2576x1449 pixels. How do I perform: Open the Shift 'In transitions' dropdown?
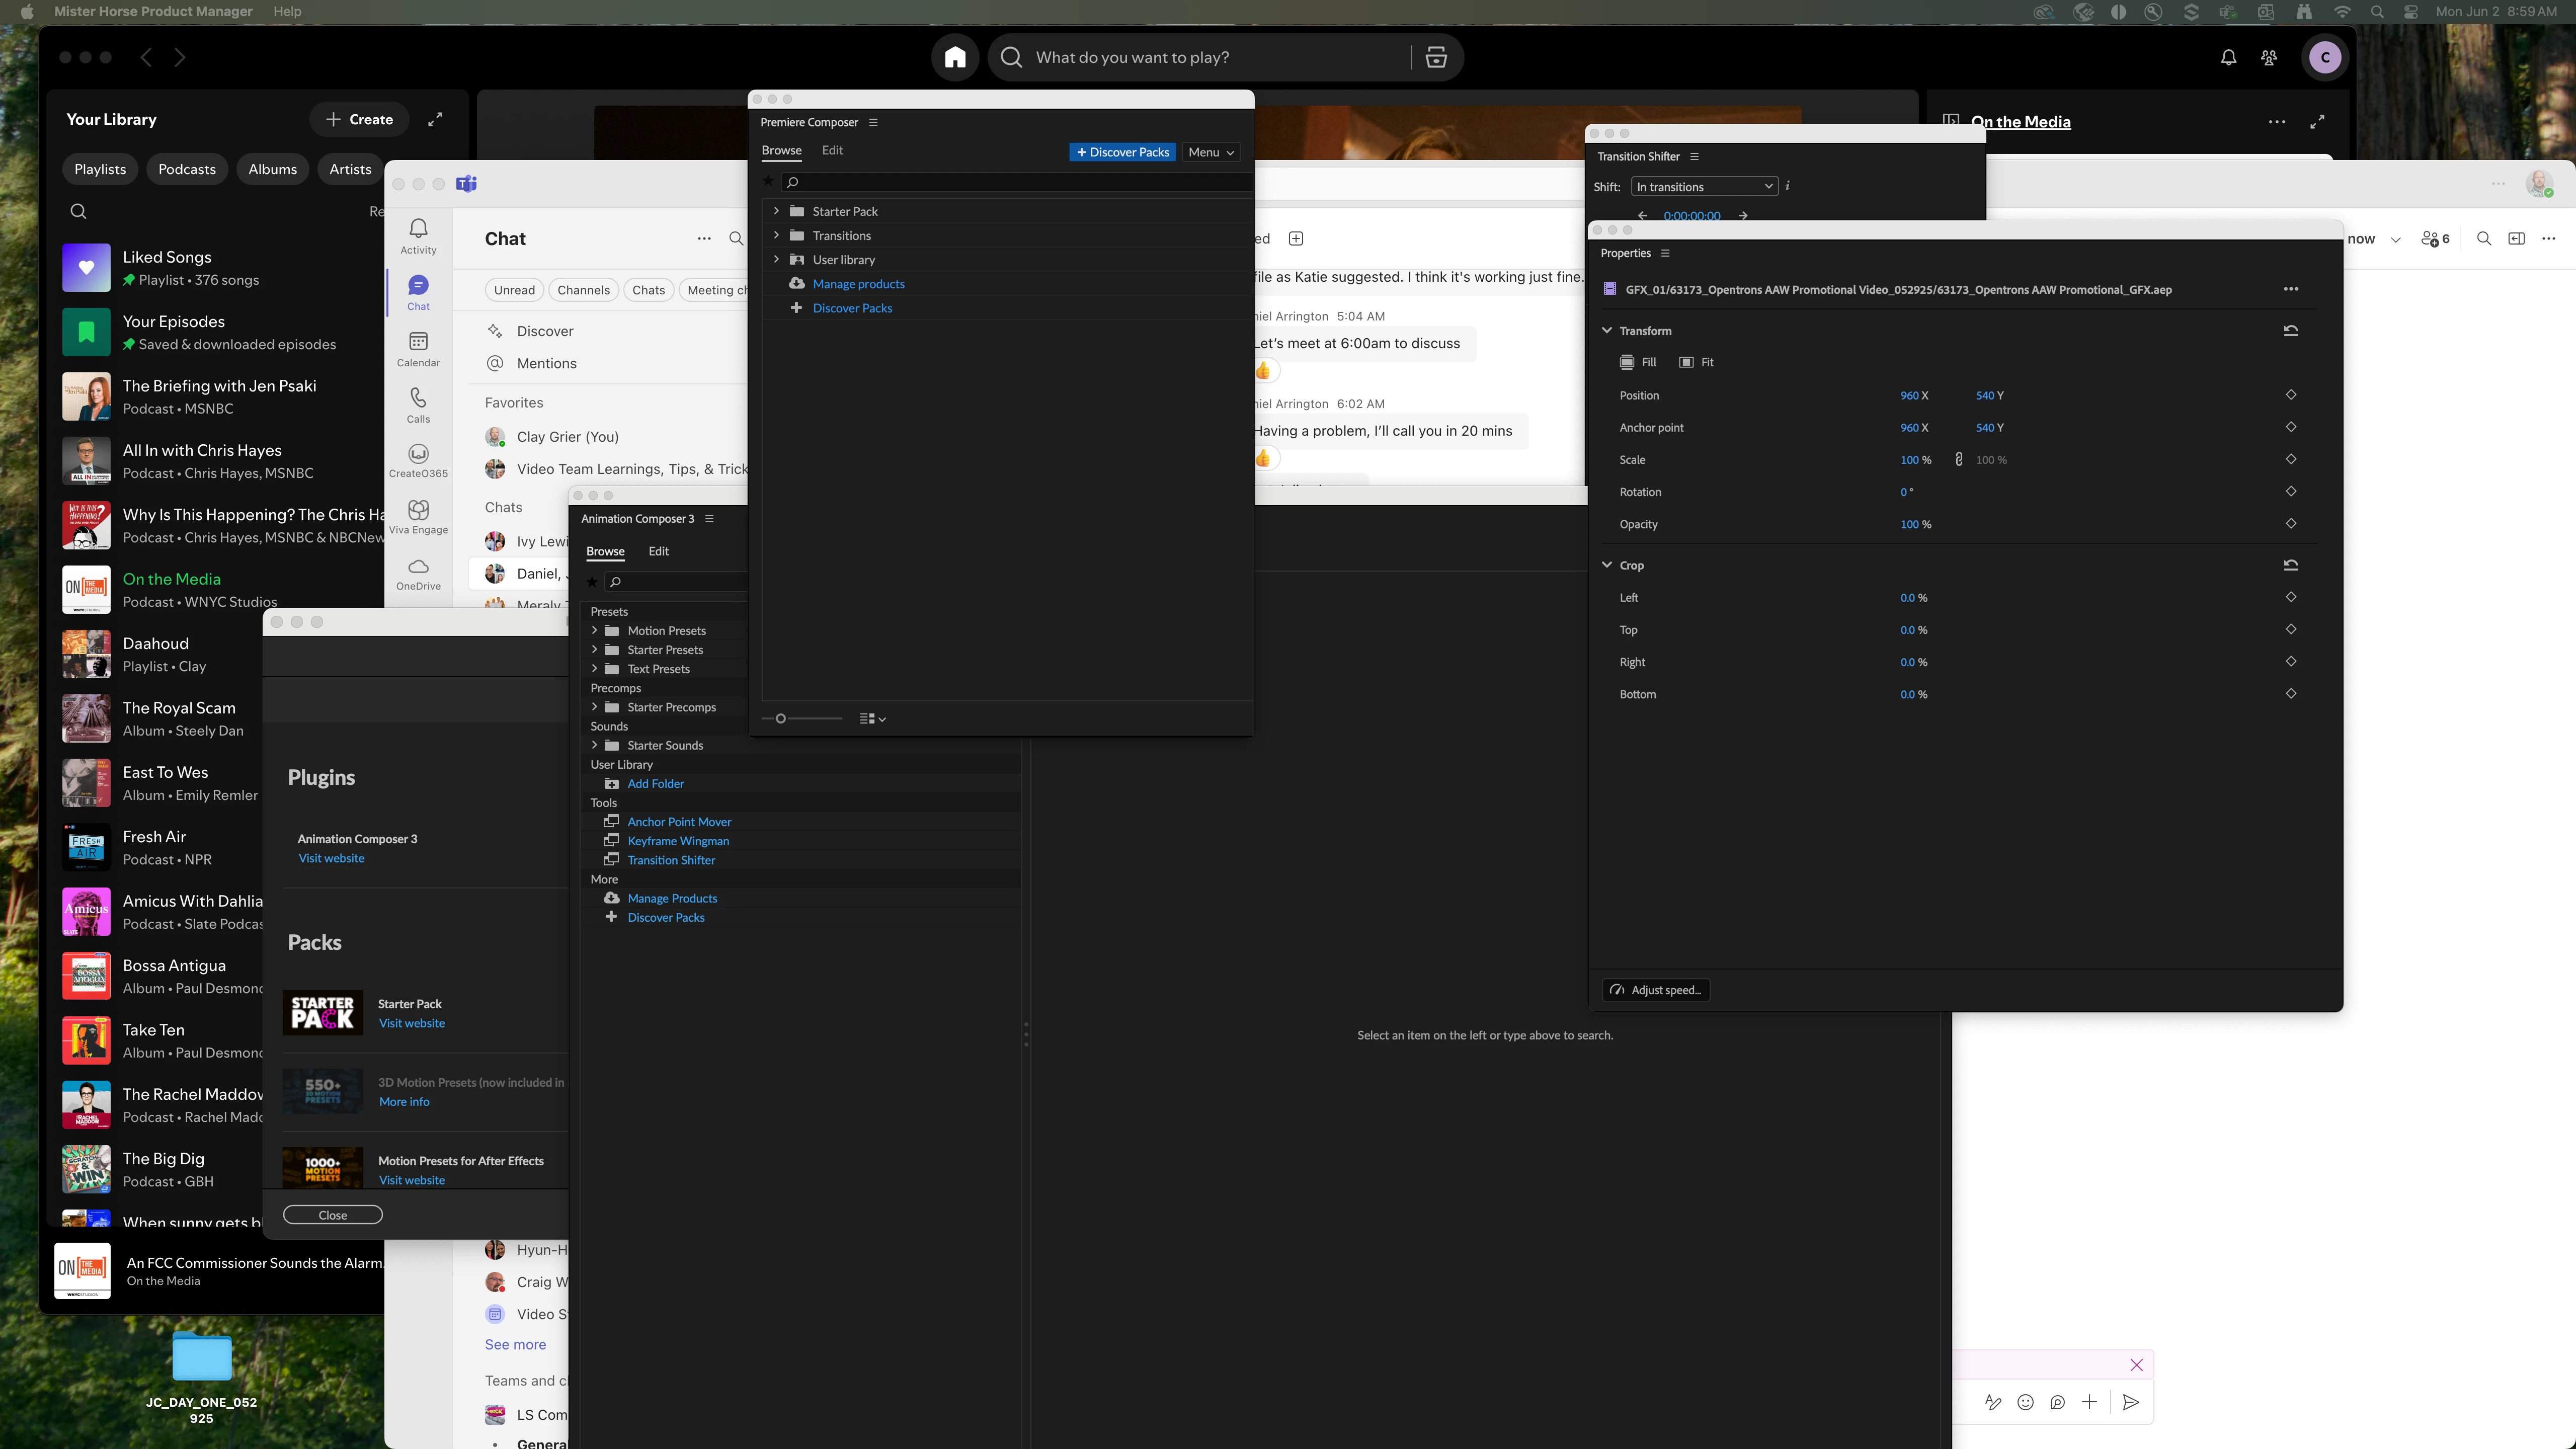coord(1704,187)
